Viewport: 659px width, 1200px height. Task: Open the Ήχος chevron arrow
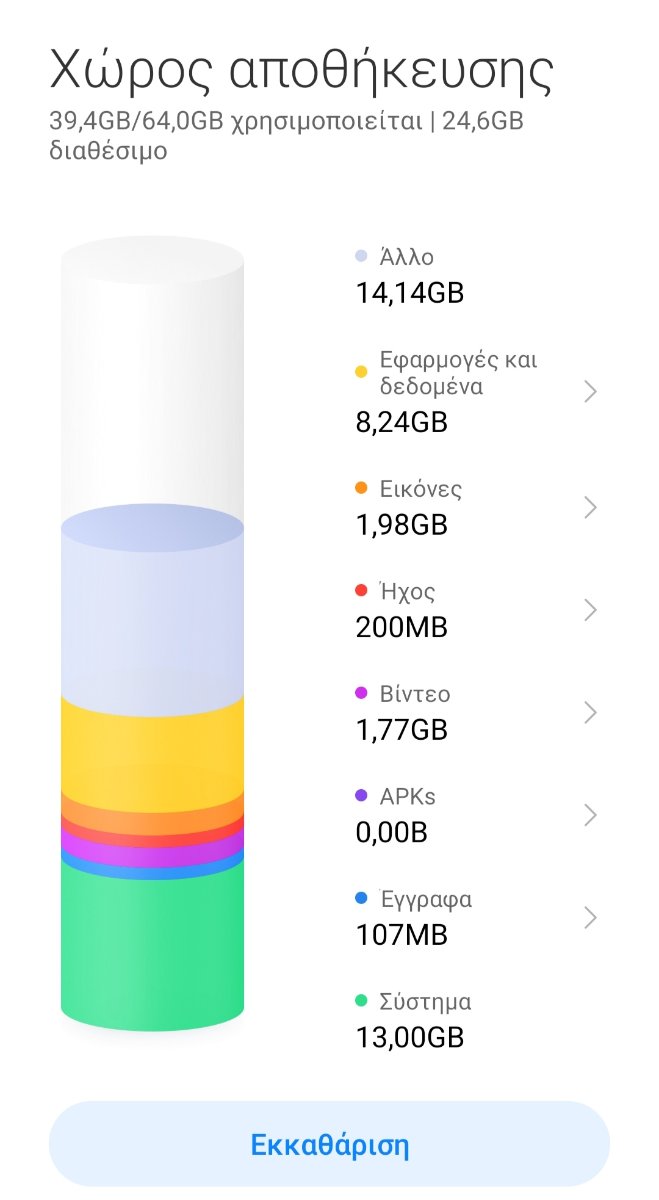590,610
